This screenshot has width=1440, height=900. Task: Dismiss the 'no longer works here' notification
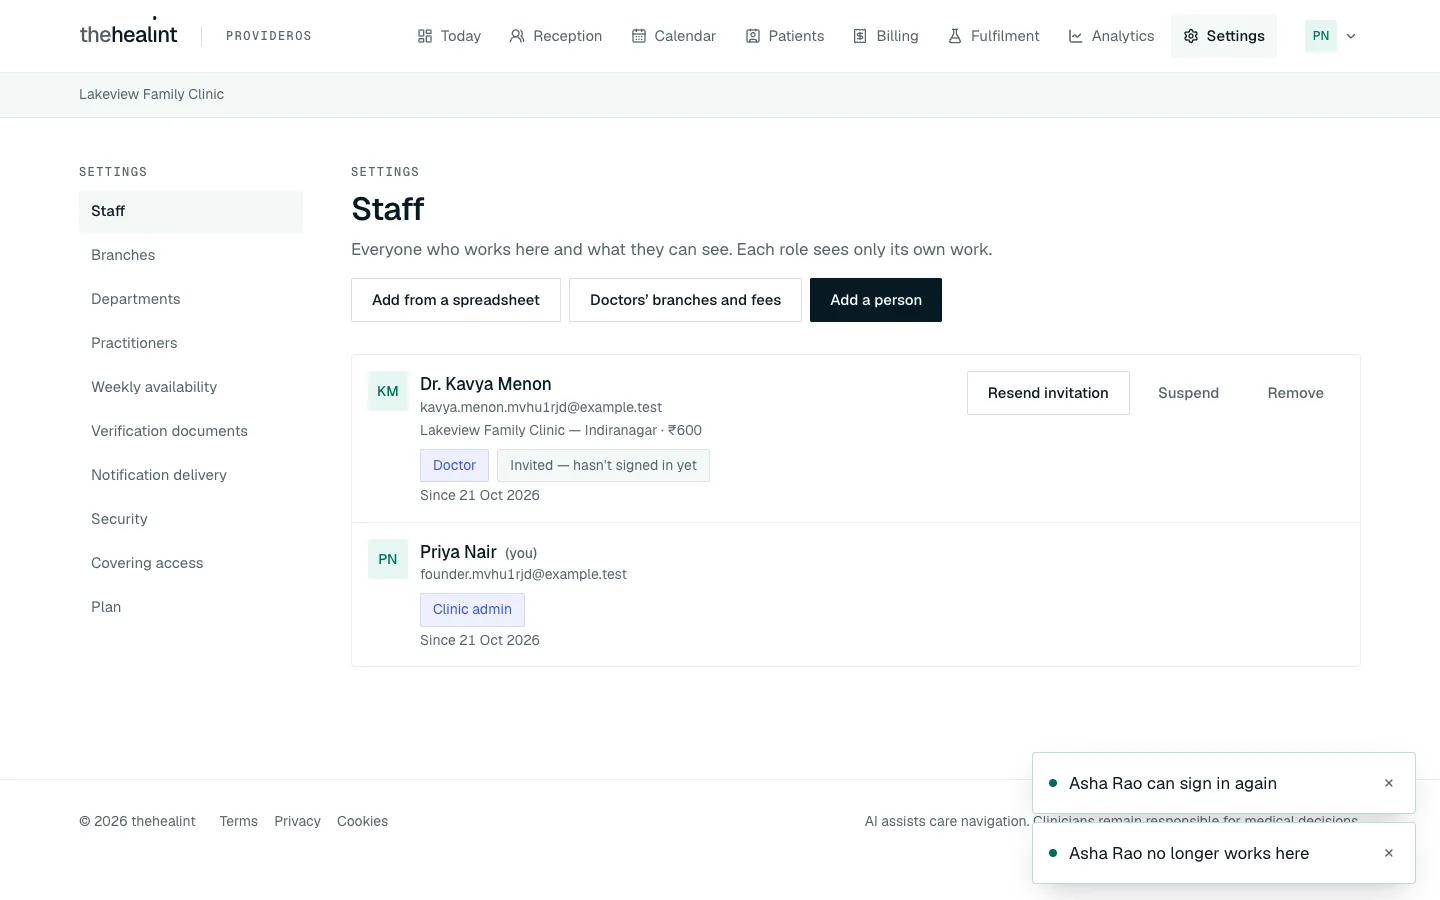pos(1389,853)
